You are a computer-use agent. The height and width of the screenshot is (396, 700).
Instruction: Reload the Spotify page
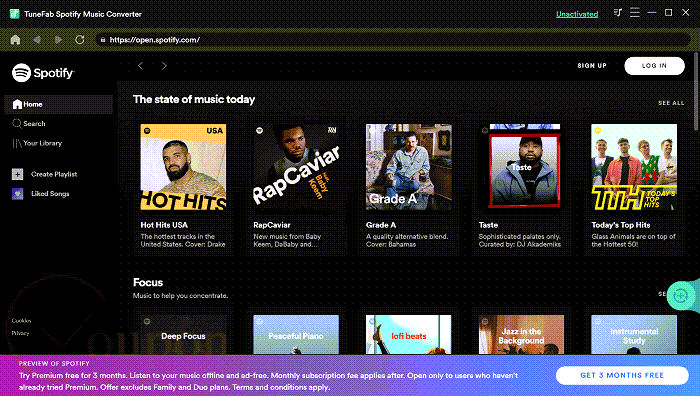pyautogui.click(x=79, y=40)
